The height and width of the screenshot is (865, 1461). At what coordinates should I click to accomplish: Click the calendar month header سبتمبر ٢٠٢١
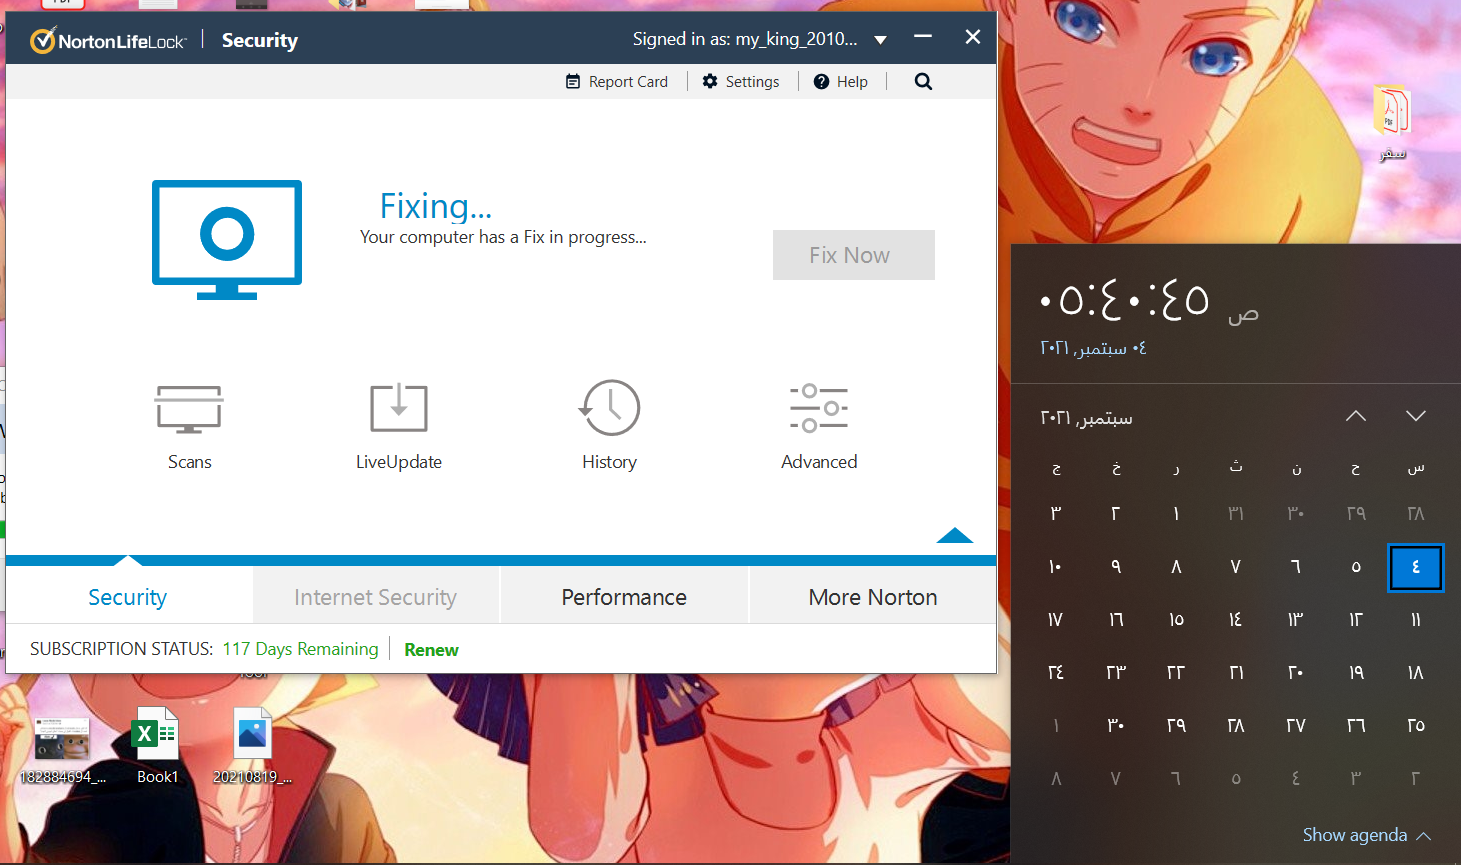point(1086,418)
